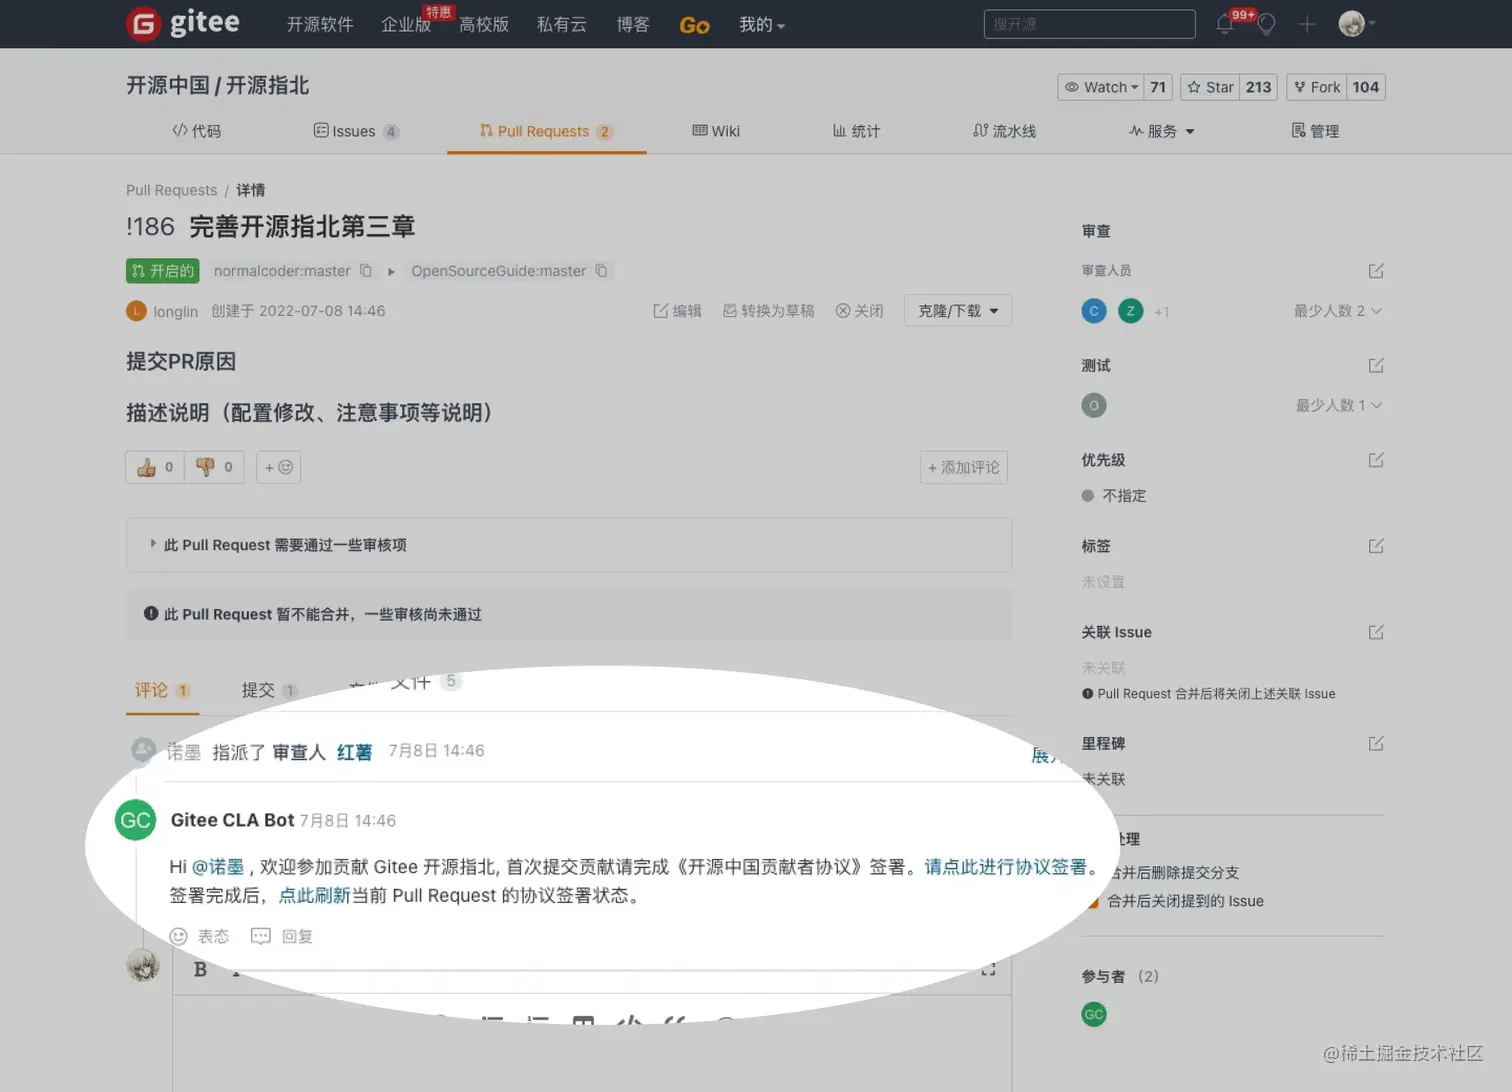The height and width of the screenshot is (1092, 1512).
Task: Add an emoji reaction to the description
Action: [278, 467]
